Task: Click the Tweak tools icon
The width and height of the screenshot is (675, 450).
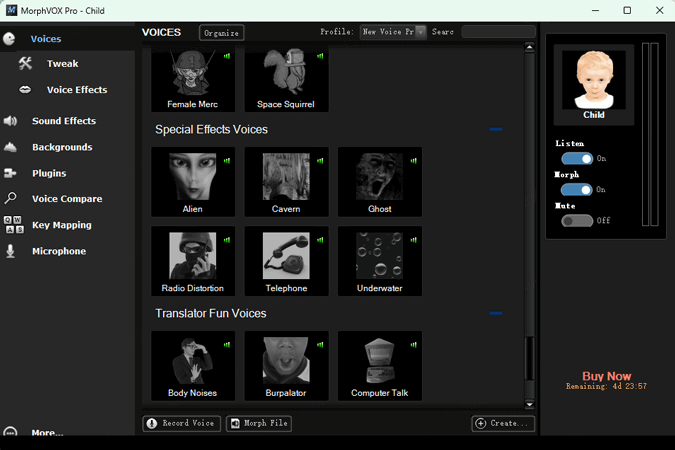Action: [25, 64]
